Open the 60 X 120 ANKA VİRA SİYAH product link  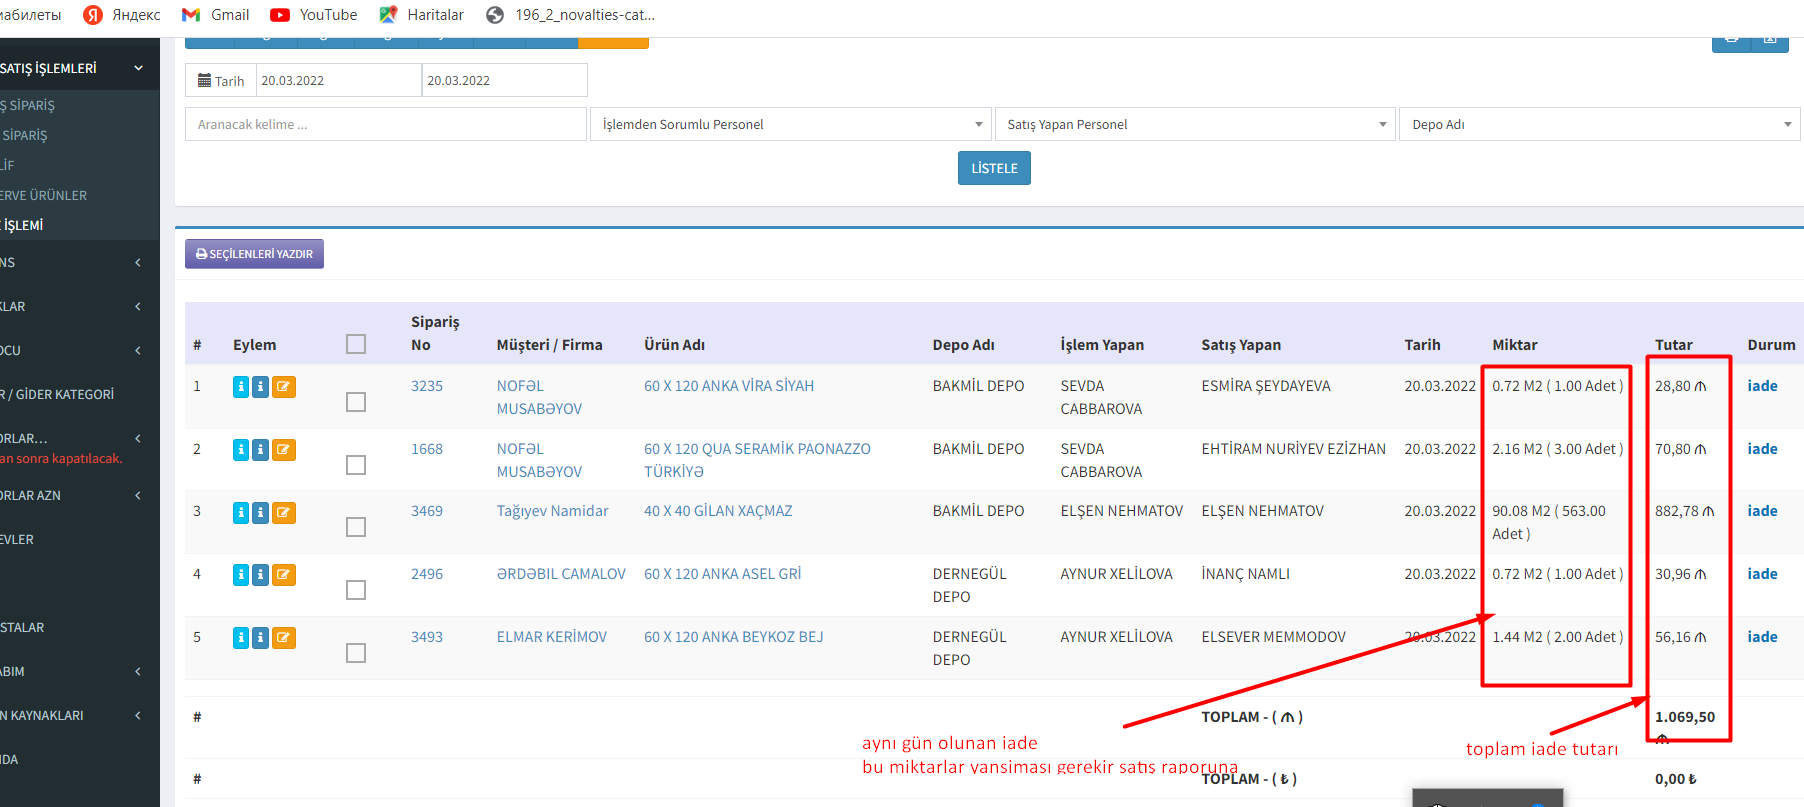728,386
